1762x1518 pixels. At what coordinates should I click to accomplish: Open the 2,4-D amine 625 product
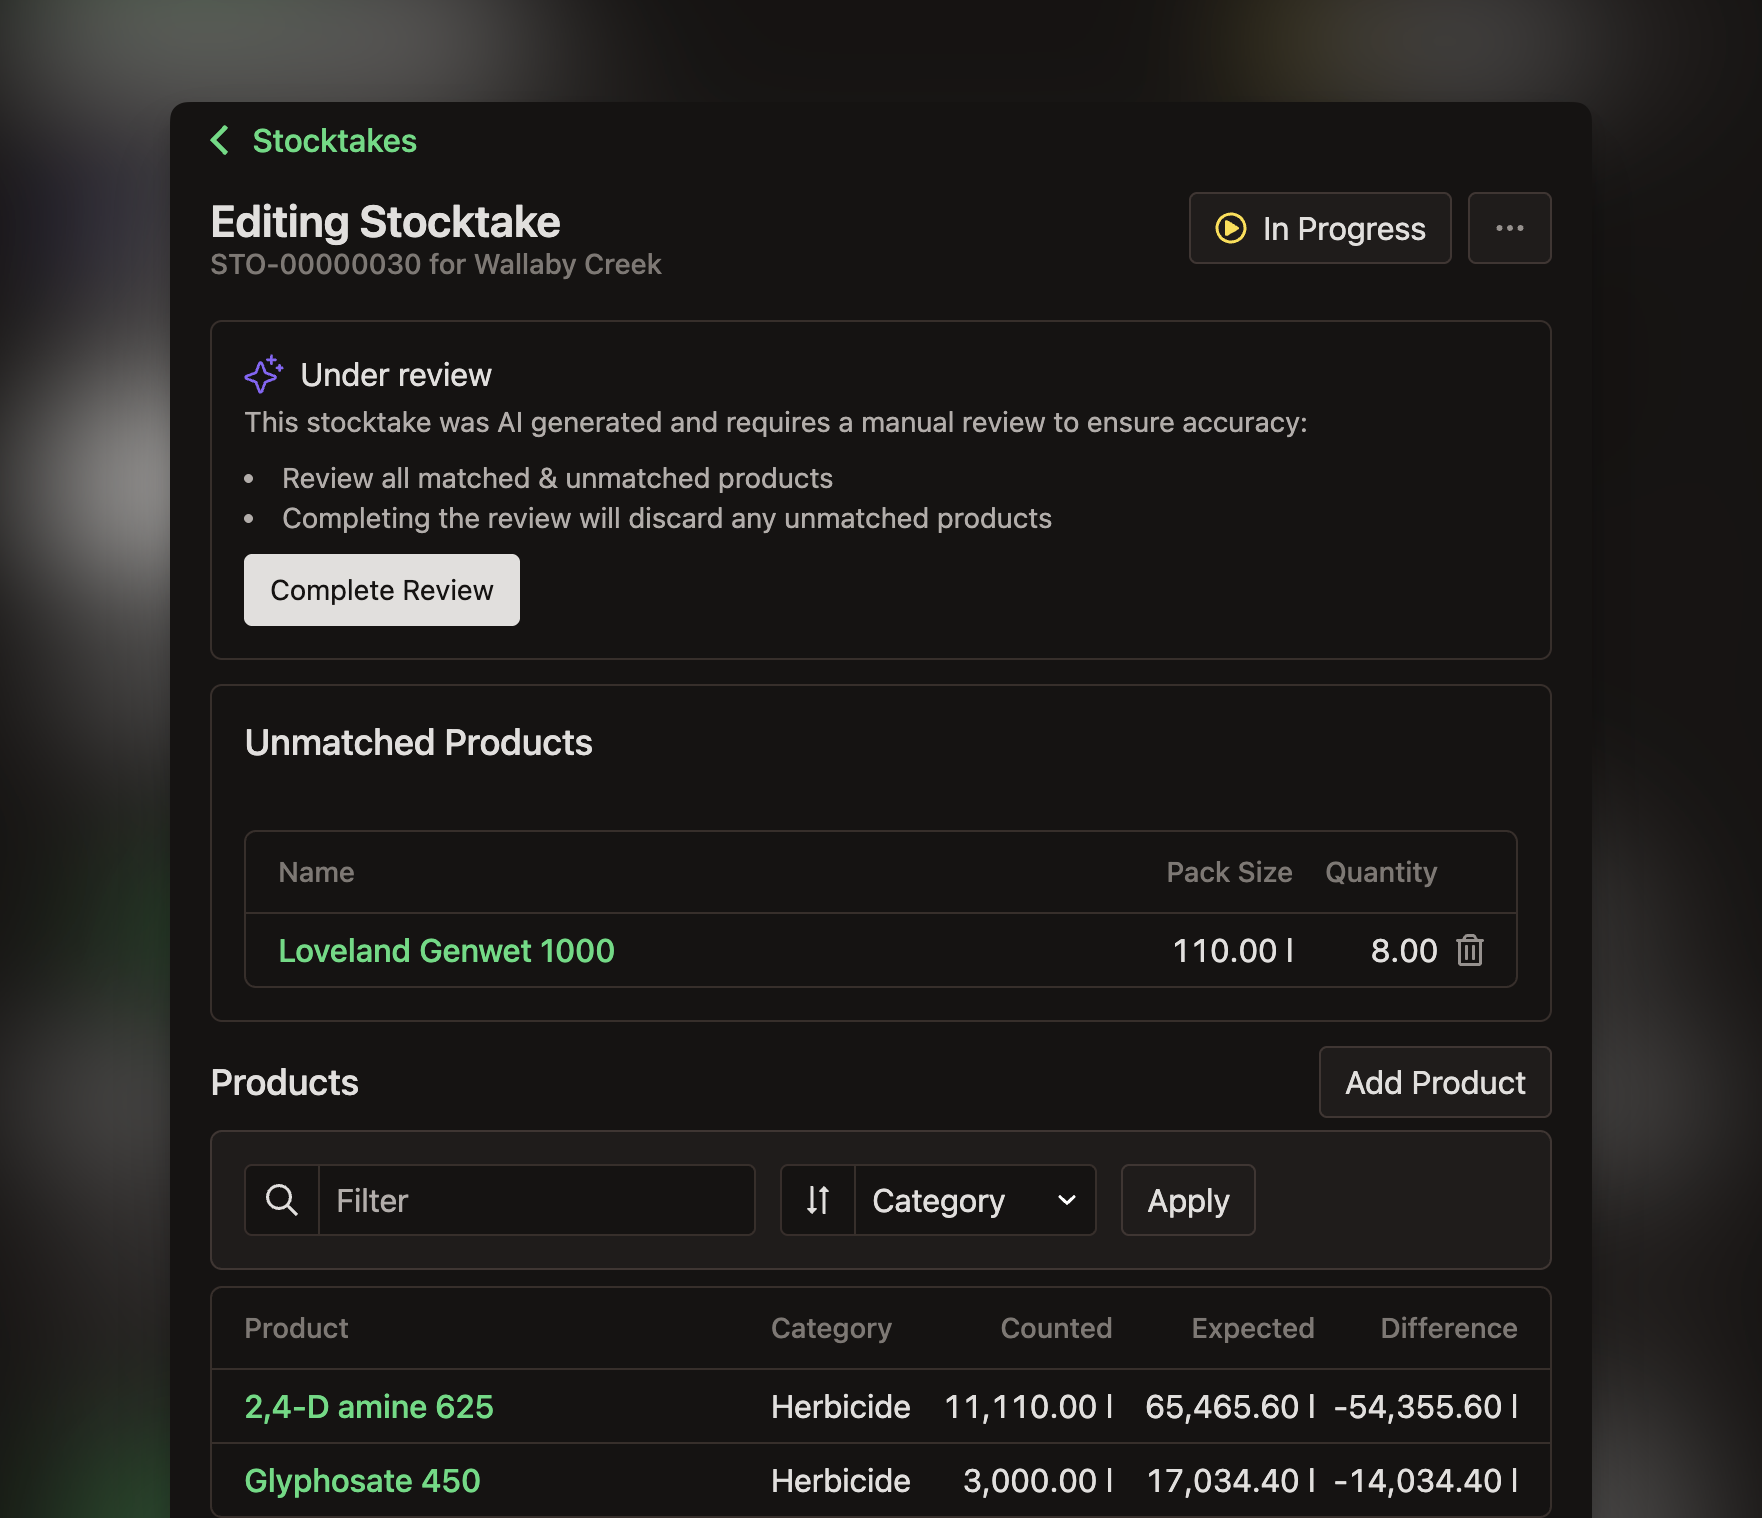(x=369, y=1406)
